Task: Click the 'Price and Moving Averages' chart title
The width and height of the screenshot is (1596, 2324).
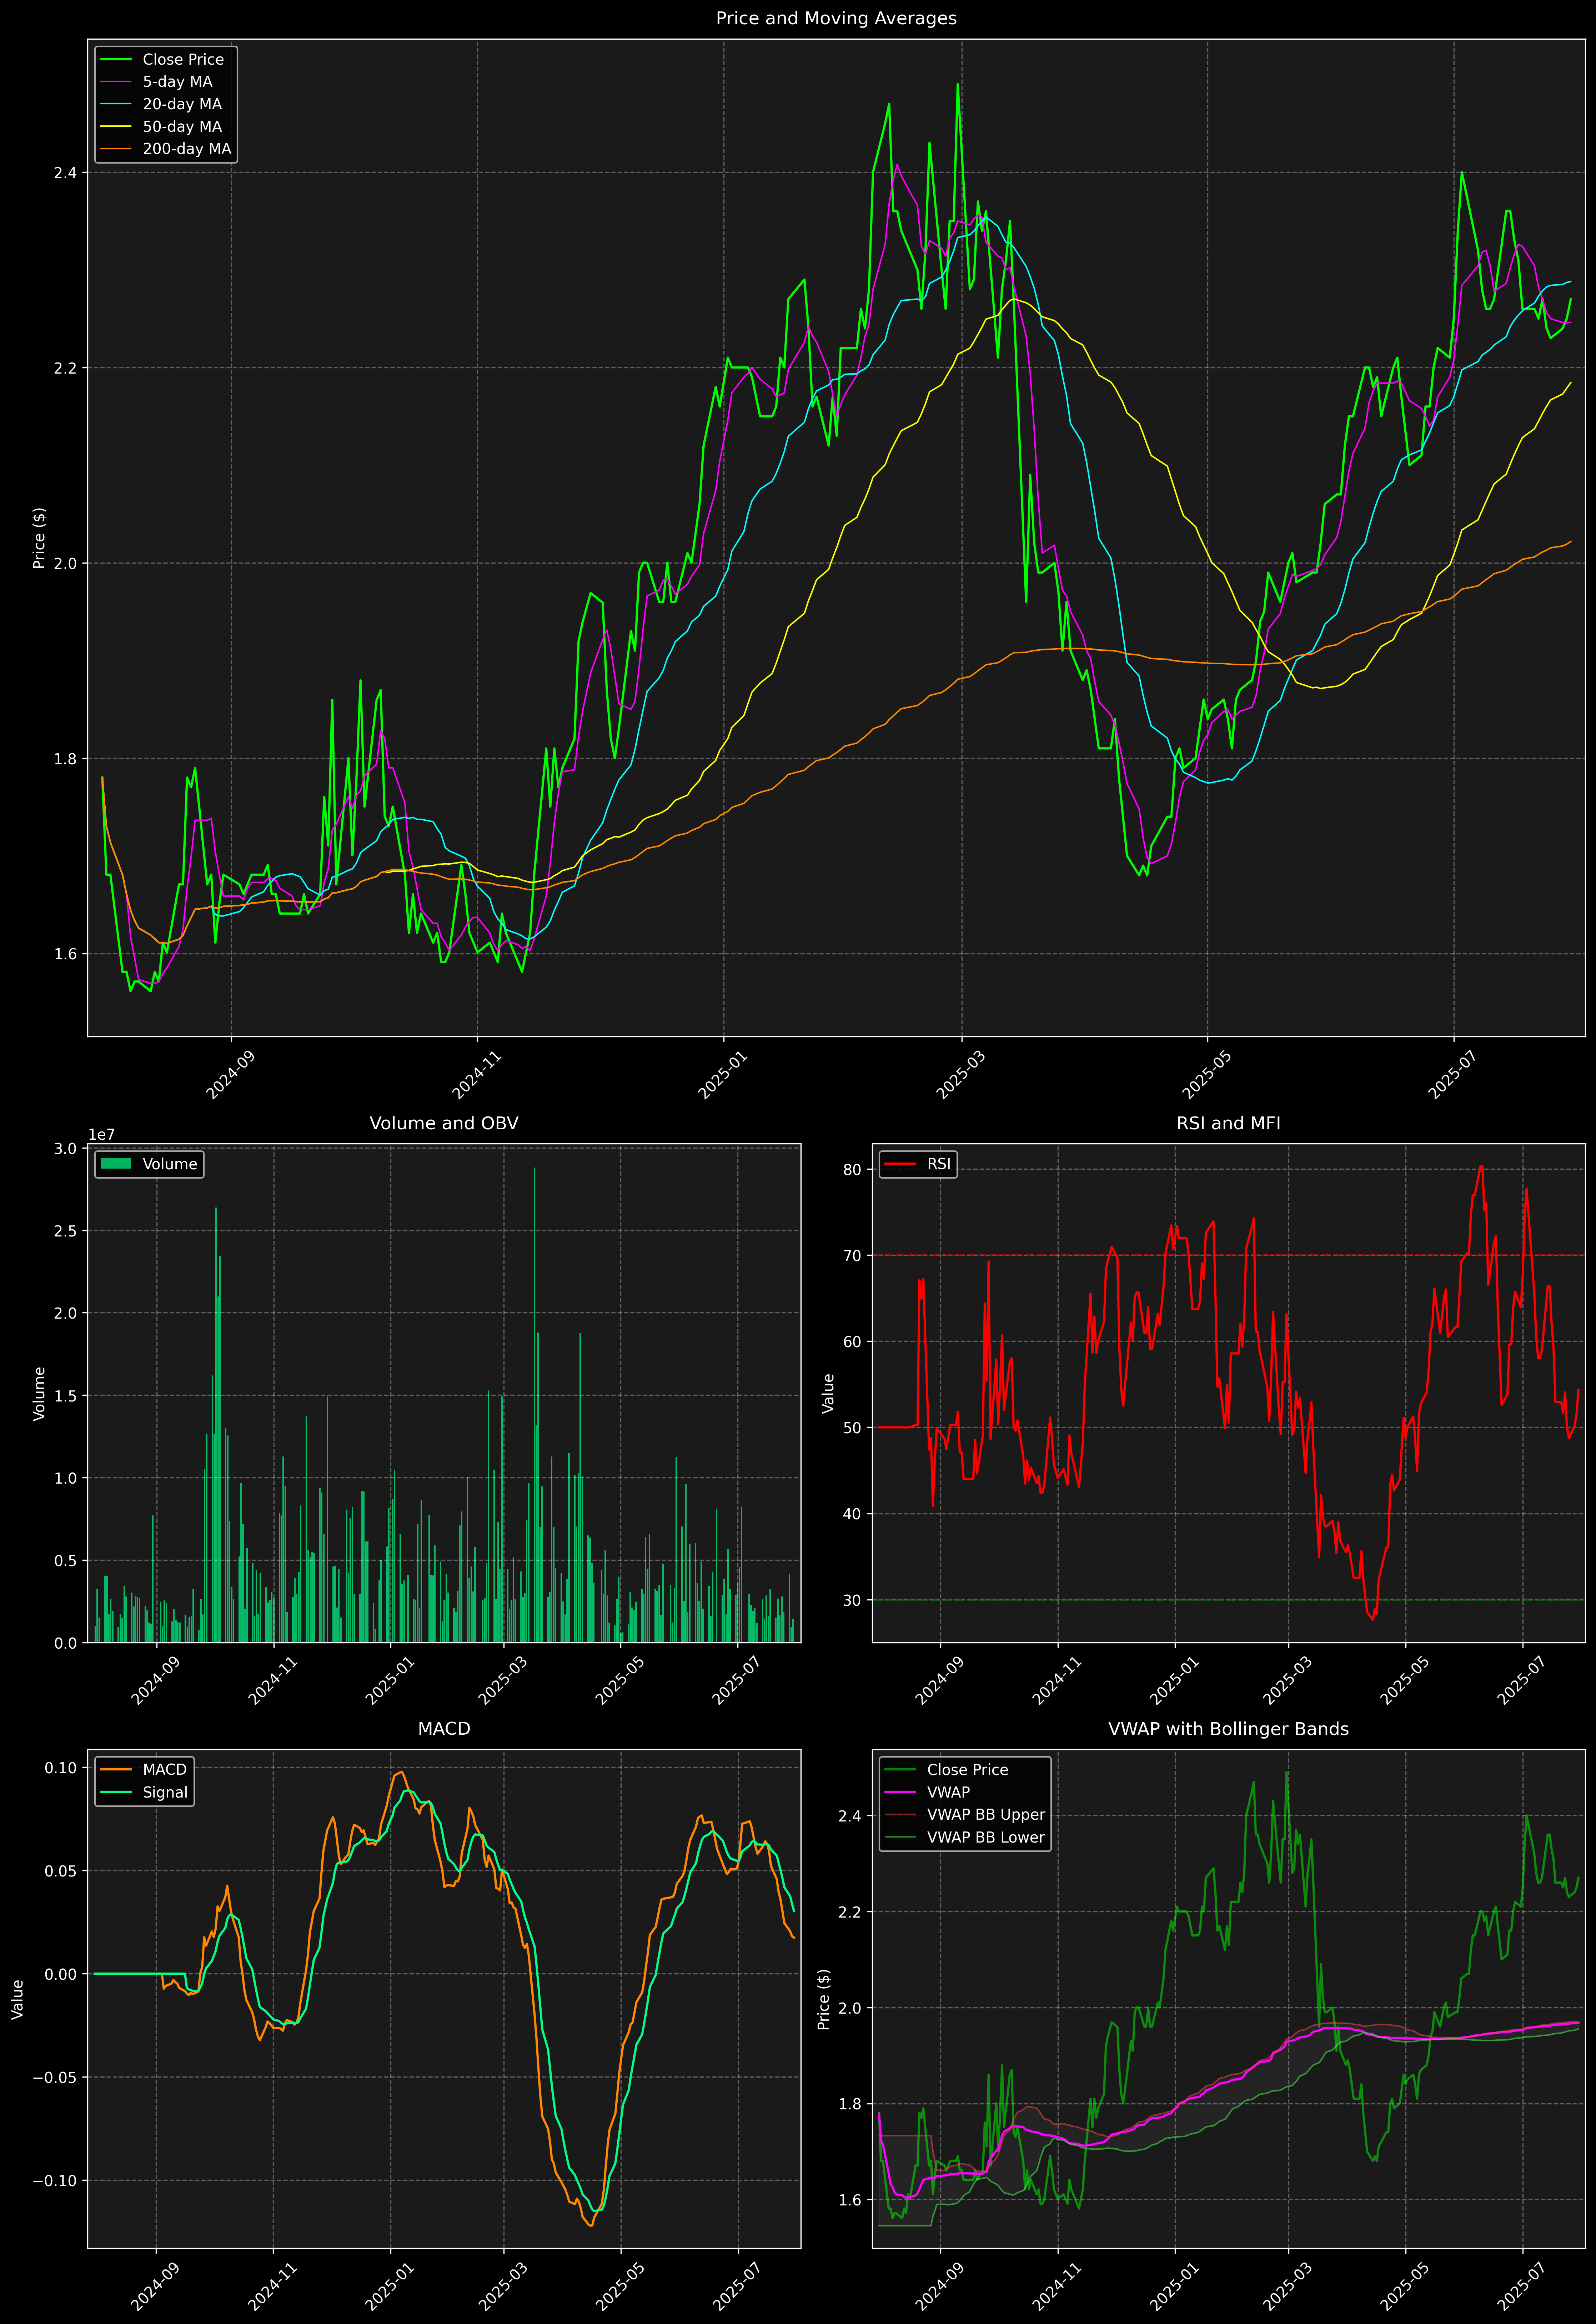Action: pyautogui.click(x=836, y=18)
